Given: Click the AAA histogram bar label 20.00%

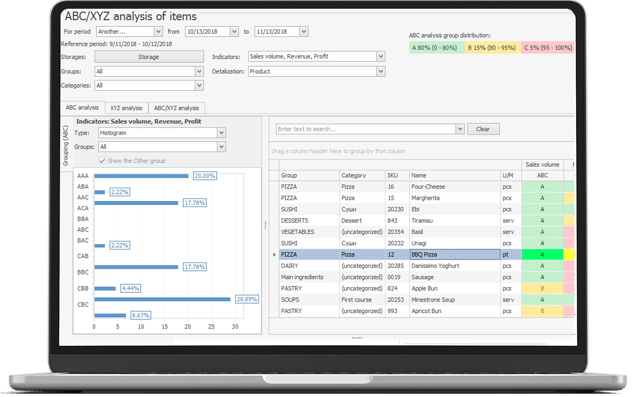Looking at the screenshot, I should 205,176.
